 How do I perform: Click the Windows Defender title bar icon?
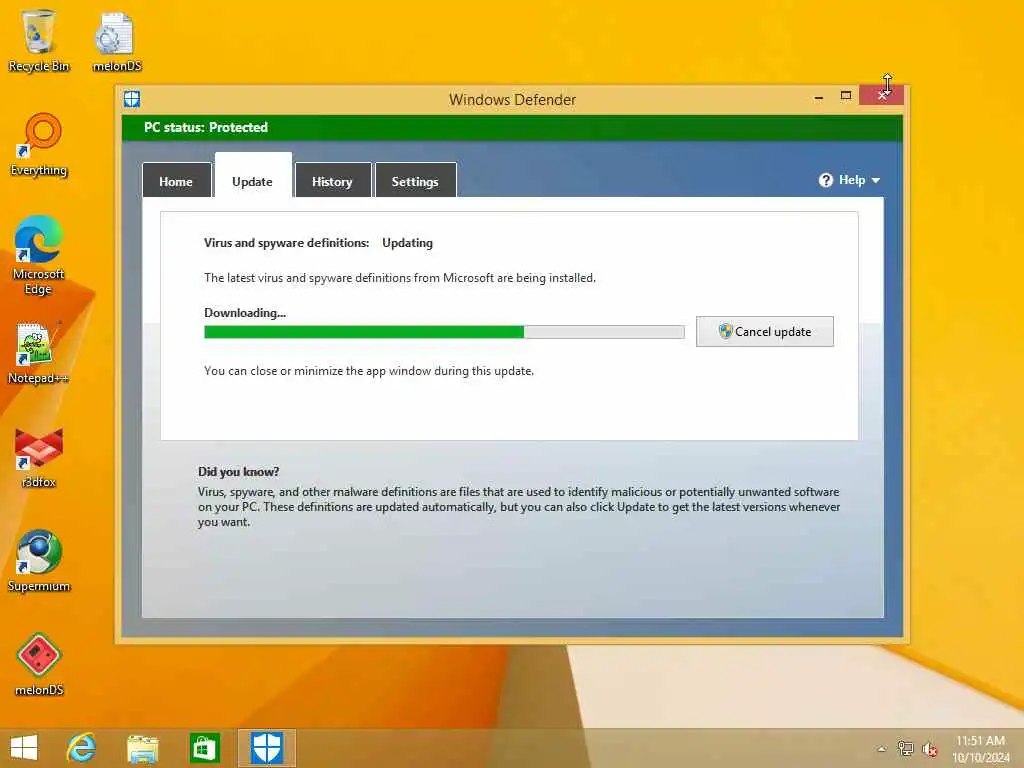coord(132,99)
